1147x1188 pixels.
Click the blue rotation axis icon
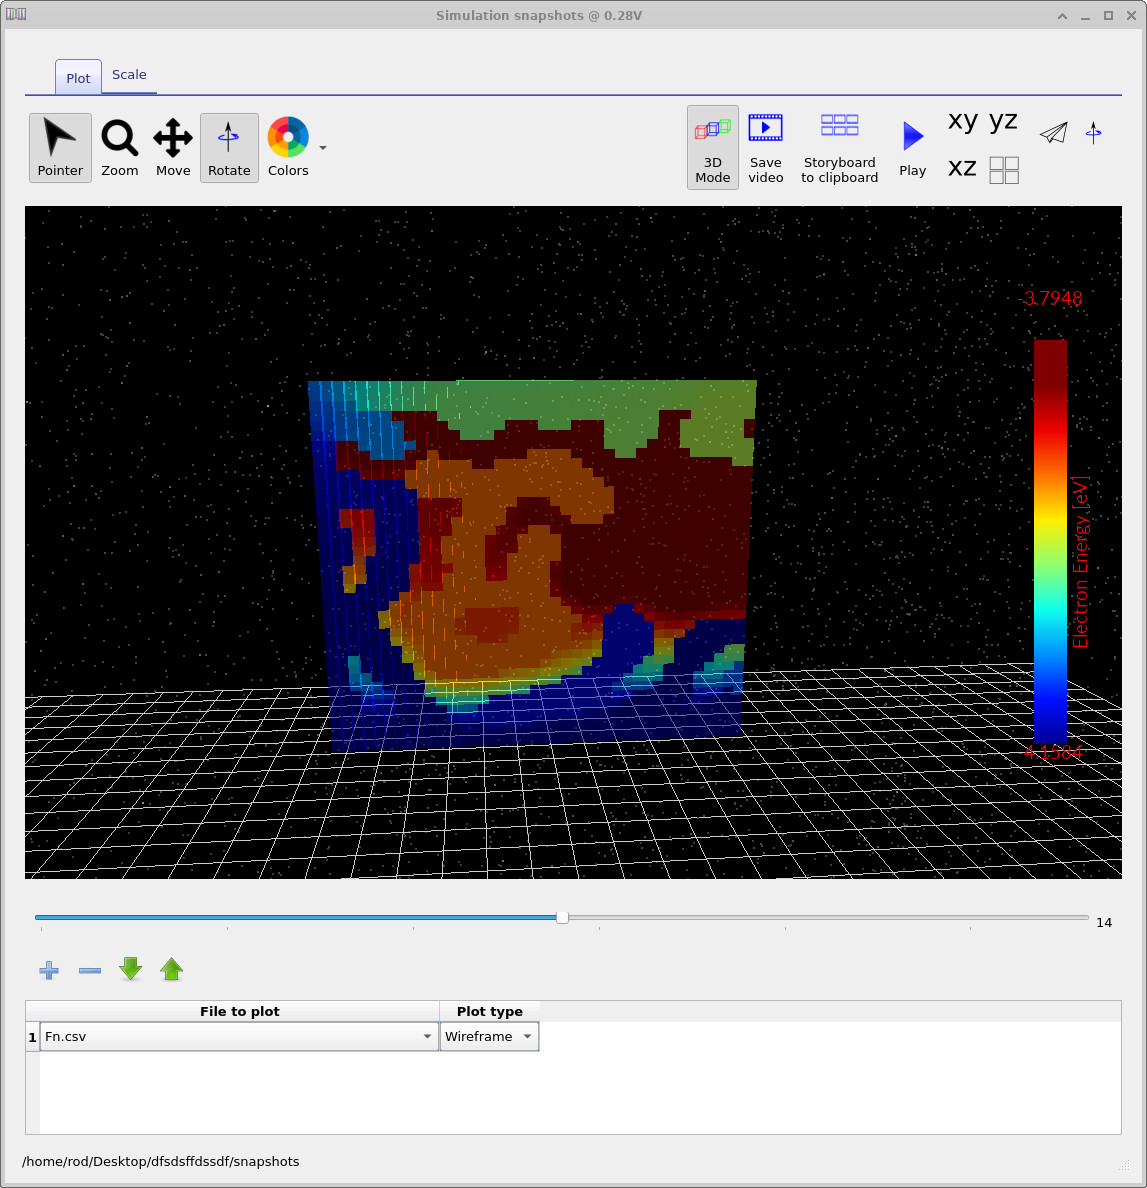1094,132
